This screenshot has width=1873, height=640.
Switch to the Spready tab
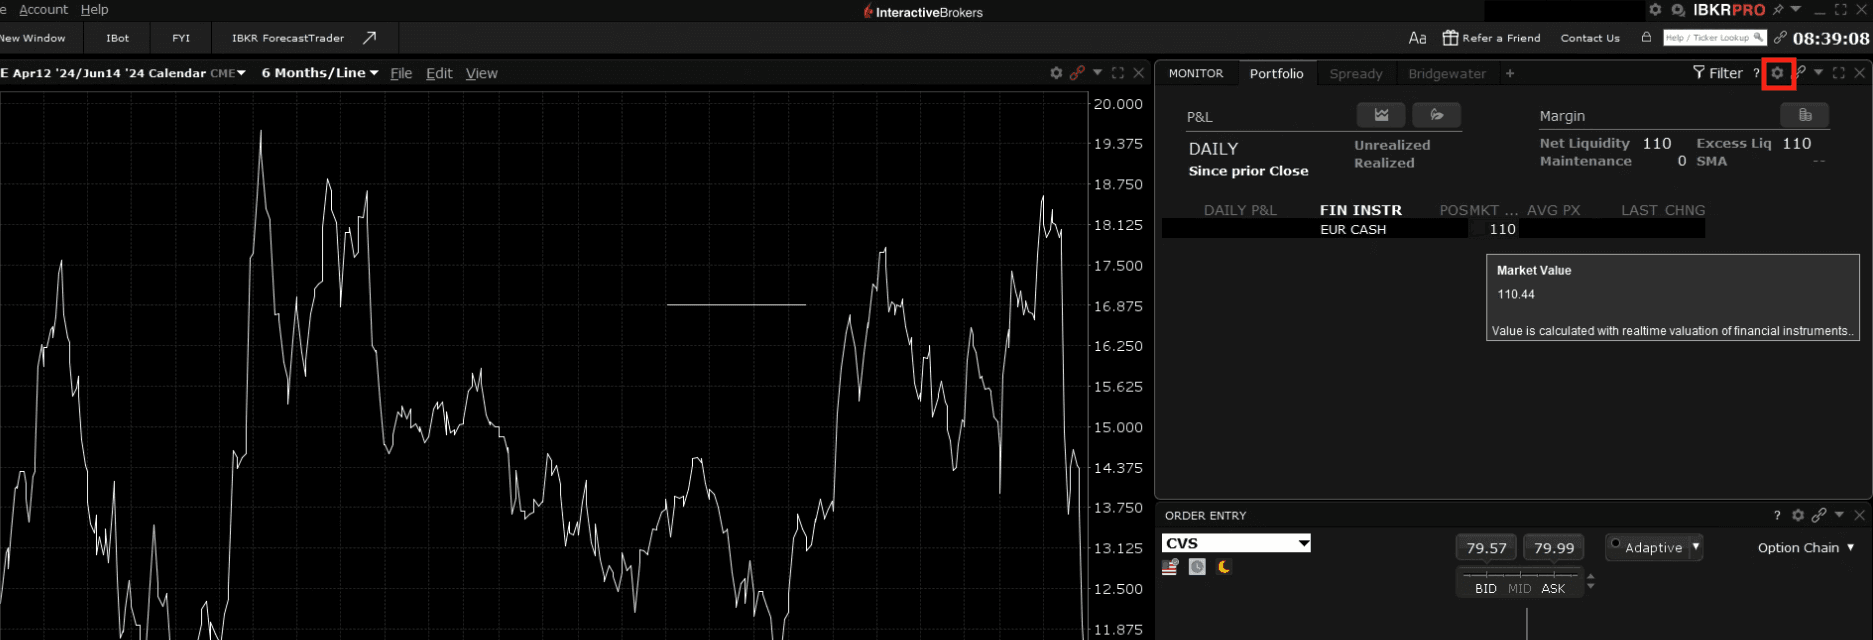[x=1356, y=73]
